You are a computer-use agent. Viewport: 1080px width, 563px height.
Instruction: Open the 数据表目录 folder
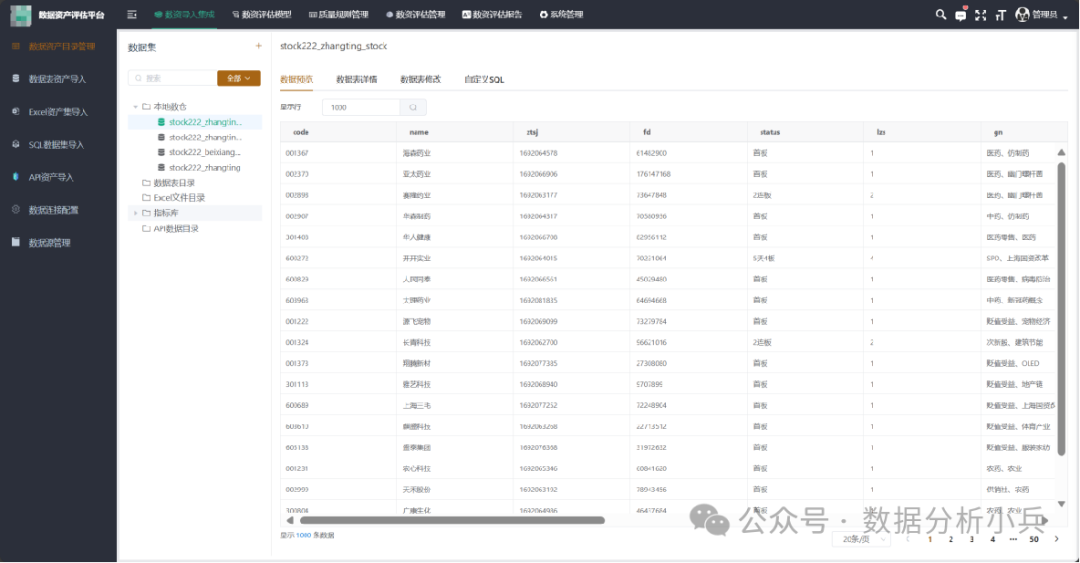pyautogui.click(x=174, y=183)
